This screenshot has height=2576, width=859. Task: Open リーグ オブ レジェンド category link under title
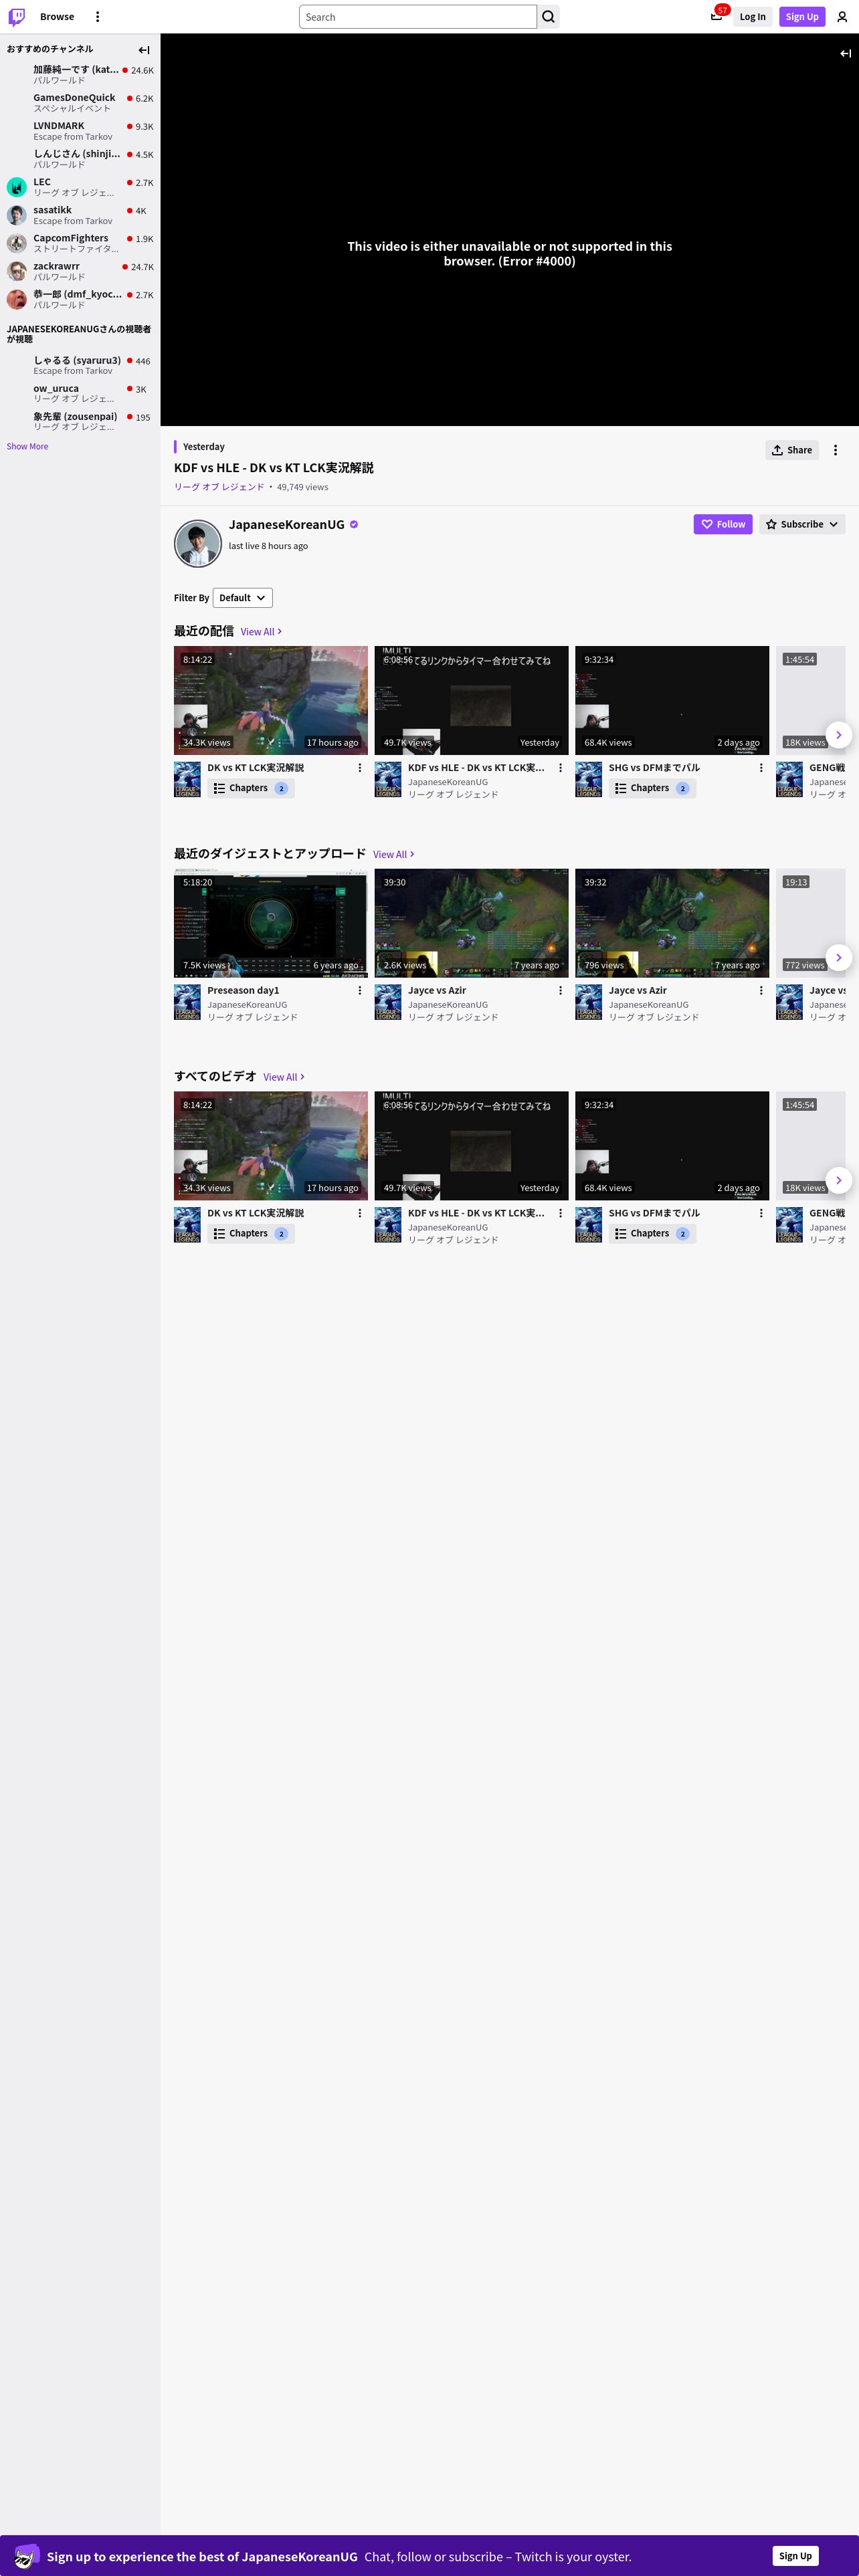tap(219, 487)
